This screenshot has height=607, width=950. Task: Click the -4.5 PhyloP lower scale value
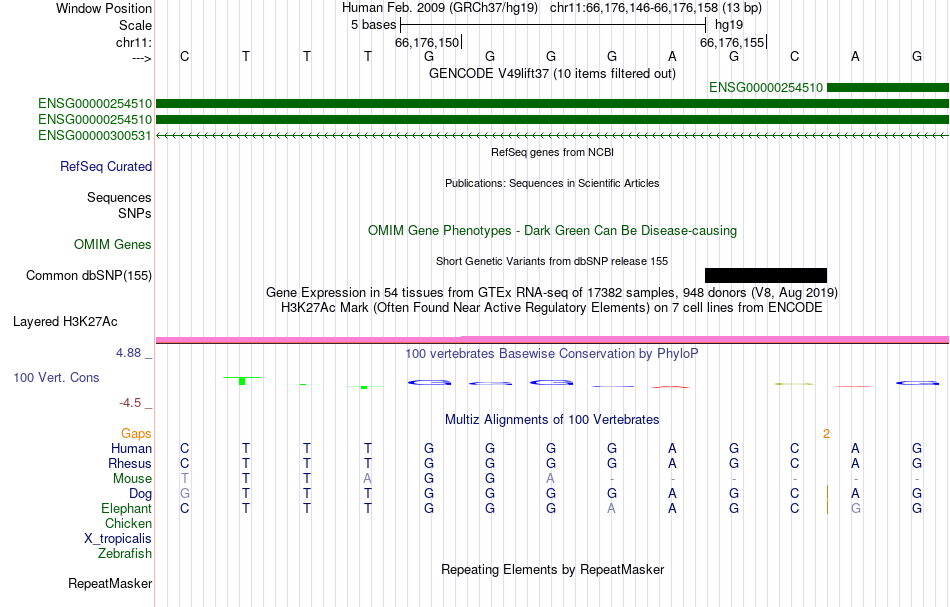click(130, 403)
